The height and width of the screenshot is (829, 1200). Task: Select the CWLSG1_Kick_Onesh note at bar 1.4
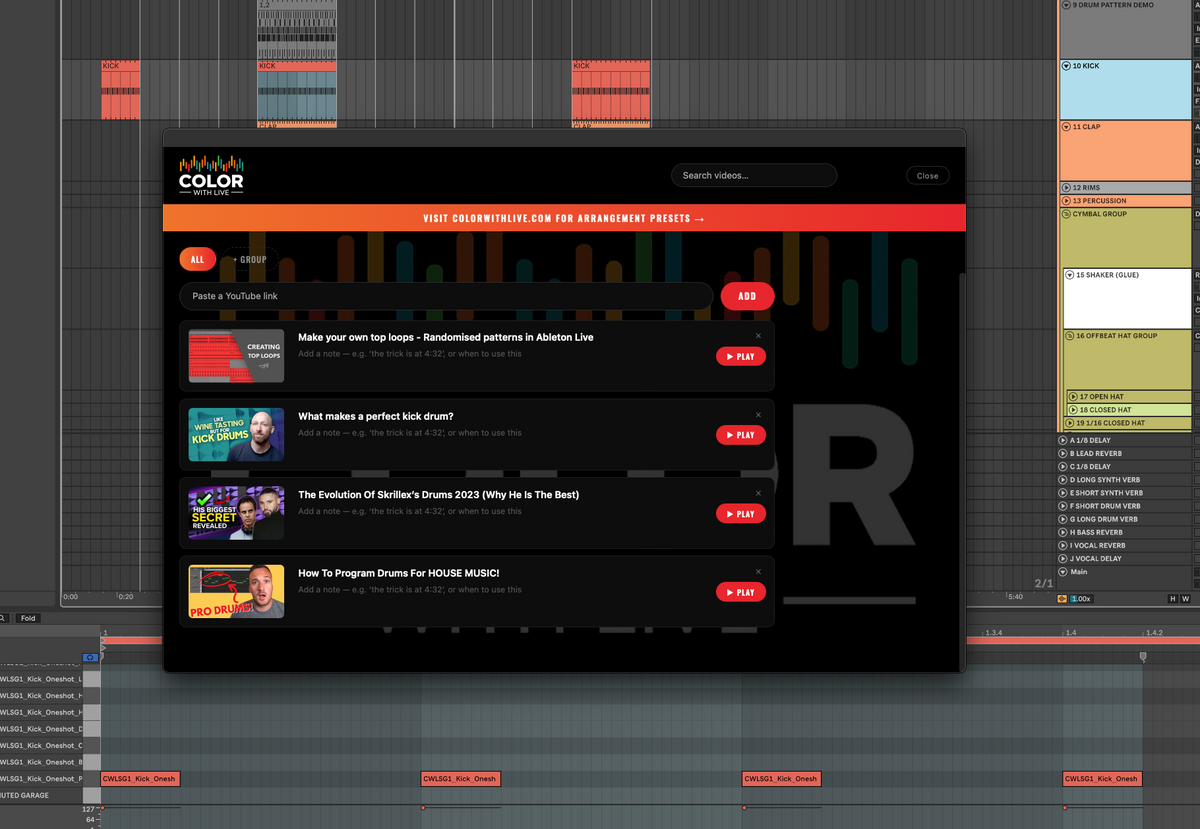click(1102, 778)
